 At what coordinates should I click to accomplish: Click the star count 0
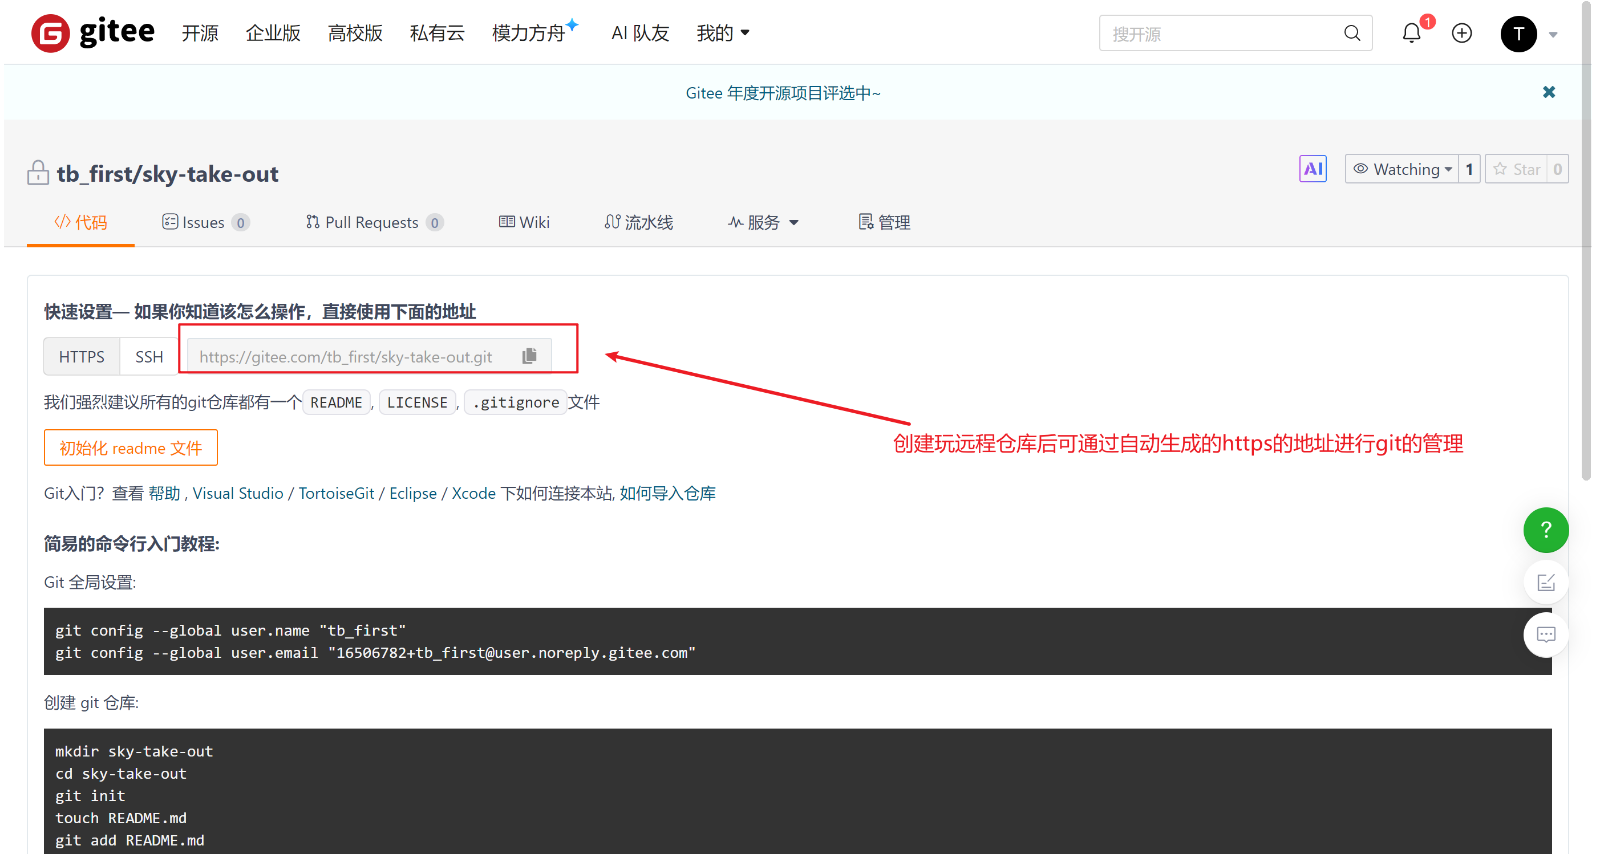point(1557,169)
